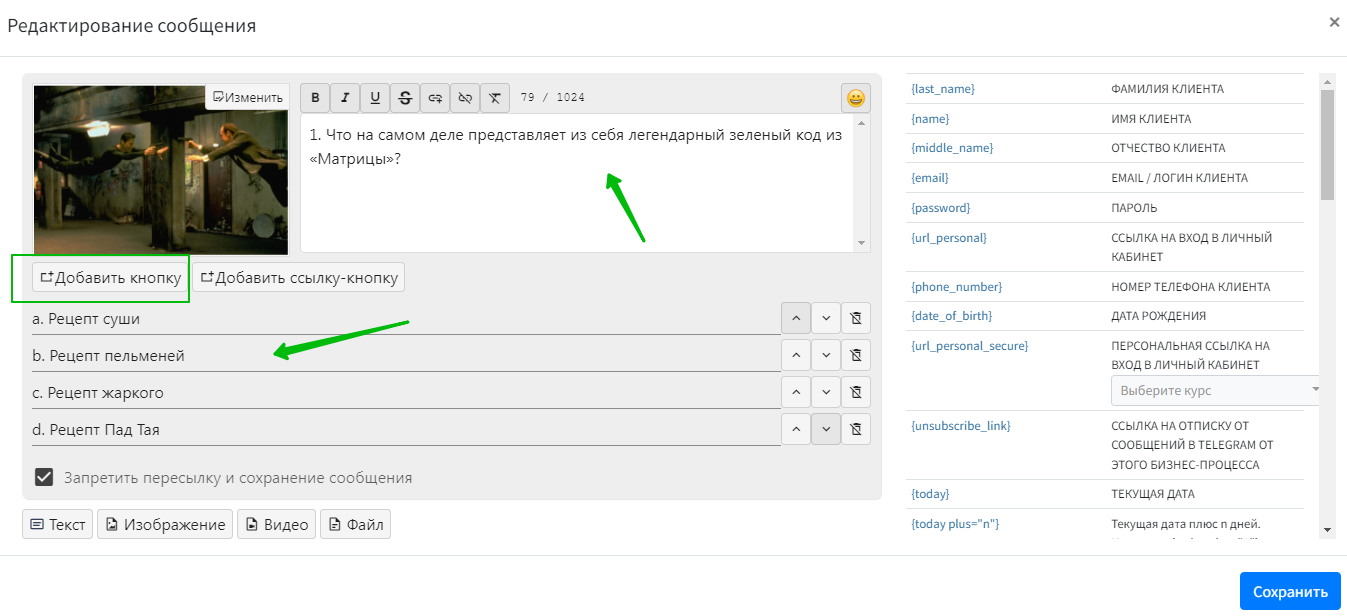This screenshot has height=616, width=1347.
Task: Click the 'Добавить кнопку' button
Action: click(x=110, y=277)
